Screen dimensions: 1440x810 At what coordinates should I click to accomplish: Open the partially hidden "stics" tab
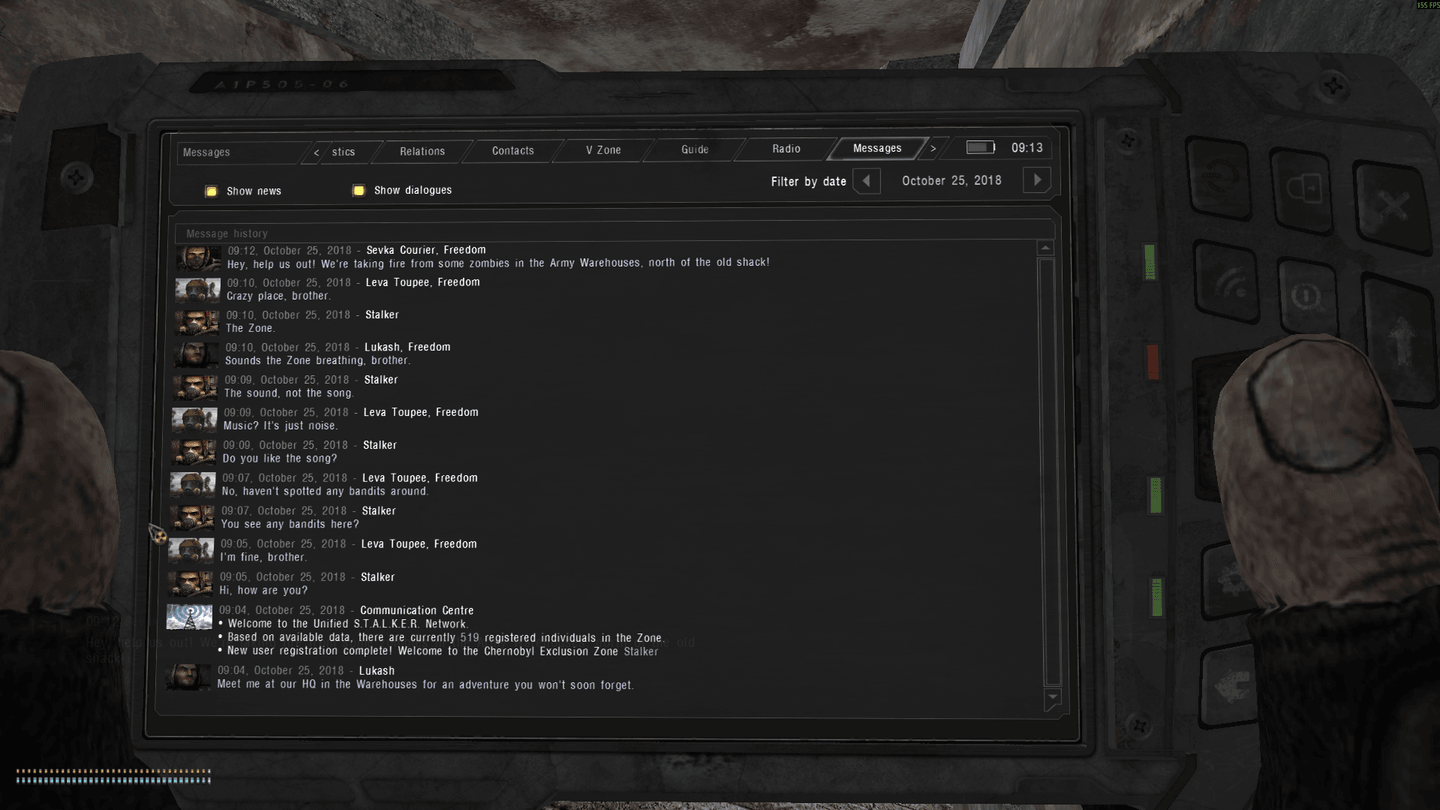tap(344, 152)
